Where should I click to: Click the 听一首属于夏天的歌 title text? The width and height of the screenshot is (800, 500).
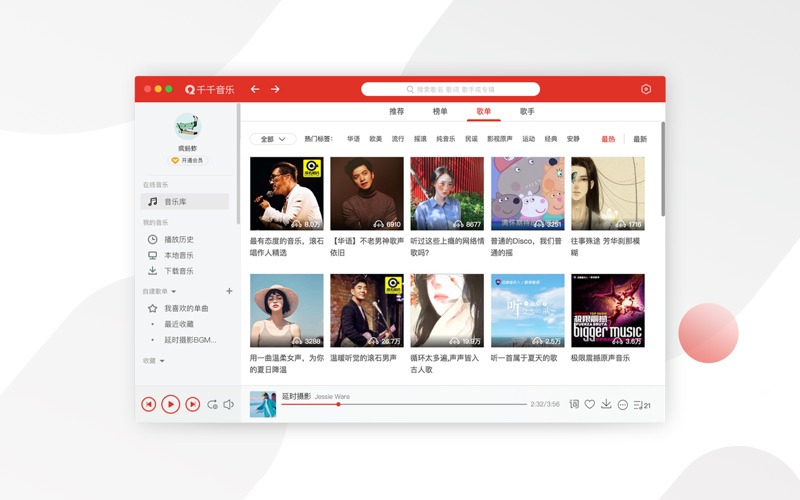(524, 358)
